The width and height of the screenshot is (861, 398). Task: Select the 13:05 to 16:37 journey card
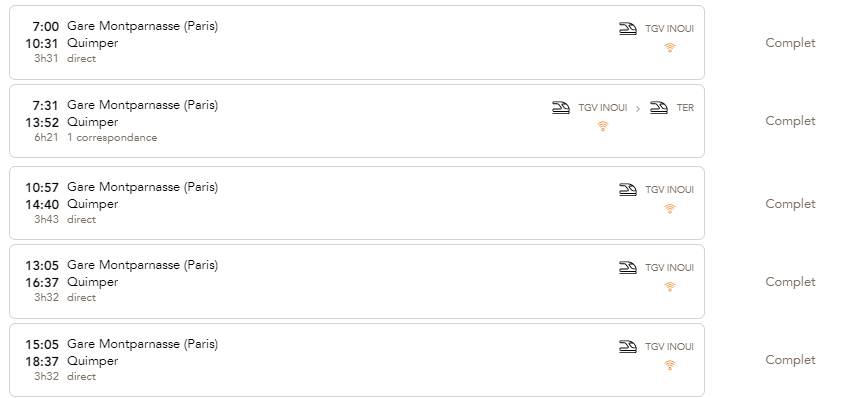357,282
